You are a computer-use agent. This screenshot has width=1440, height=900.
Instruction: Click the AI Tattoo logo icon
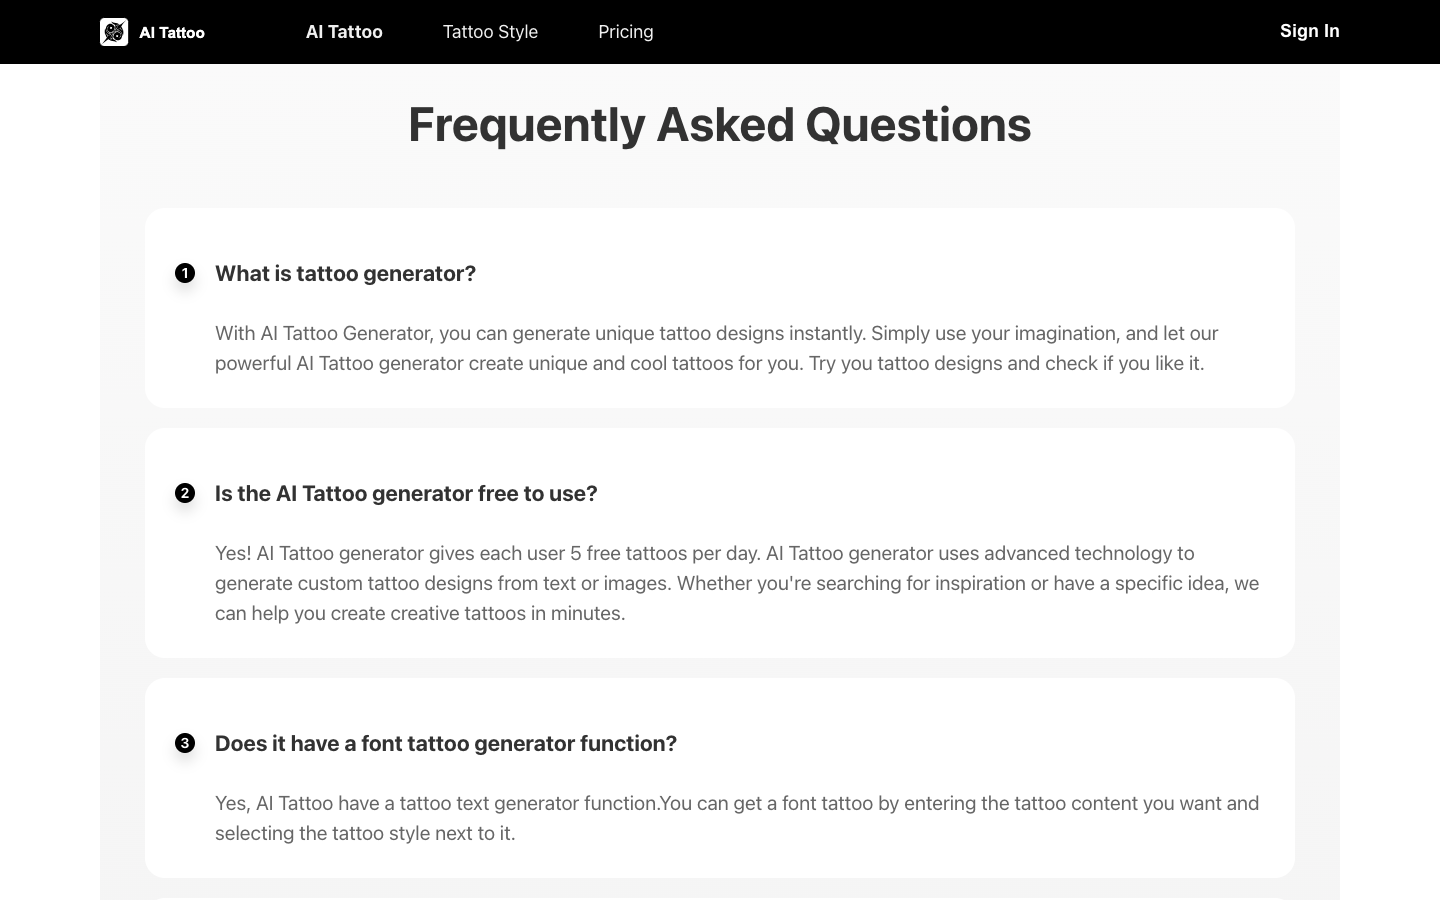tap(114, 32)
